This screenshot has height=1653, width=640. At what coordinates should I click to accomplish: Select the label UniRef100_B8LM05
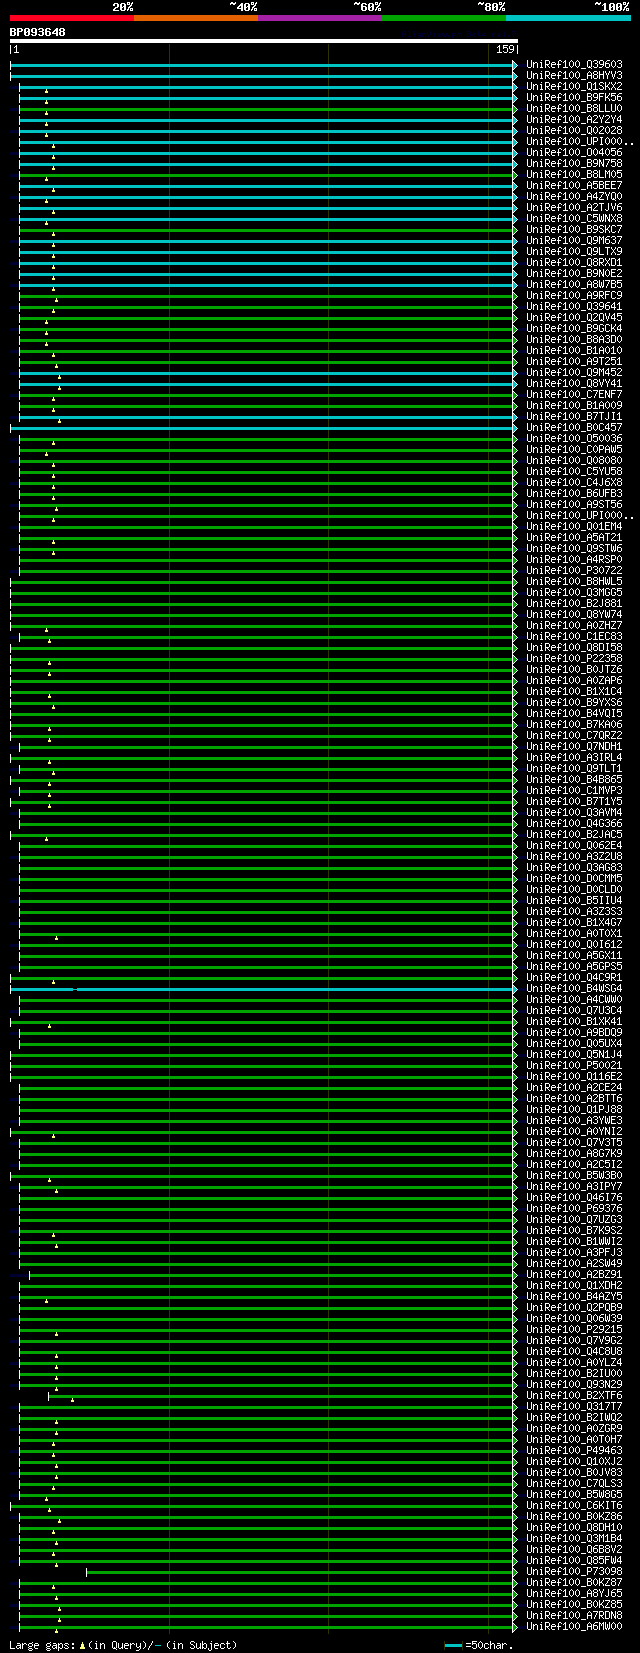[574, 174]
